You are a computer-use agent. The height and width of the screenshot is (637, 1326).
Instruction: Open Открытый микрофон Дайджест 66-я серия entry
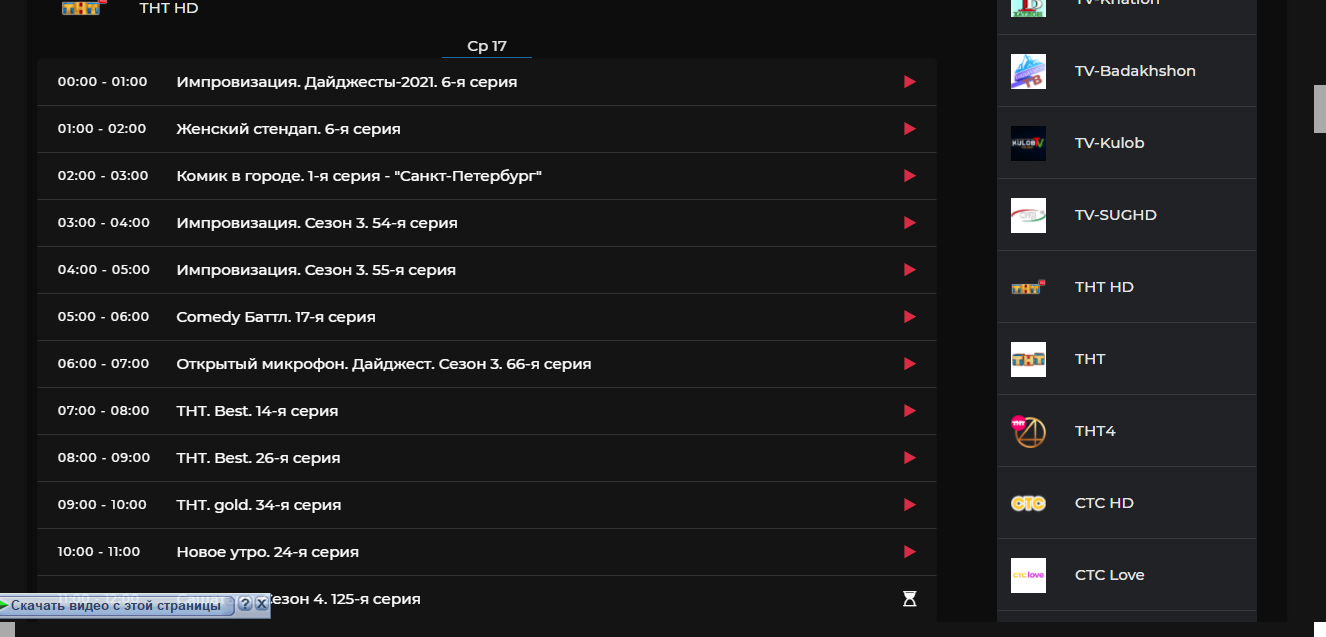point(383,364)
